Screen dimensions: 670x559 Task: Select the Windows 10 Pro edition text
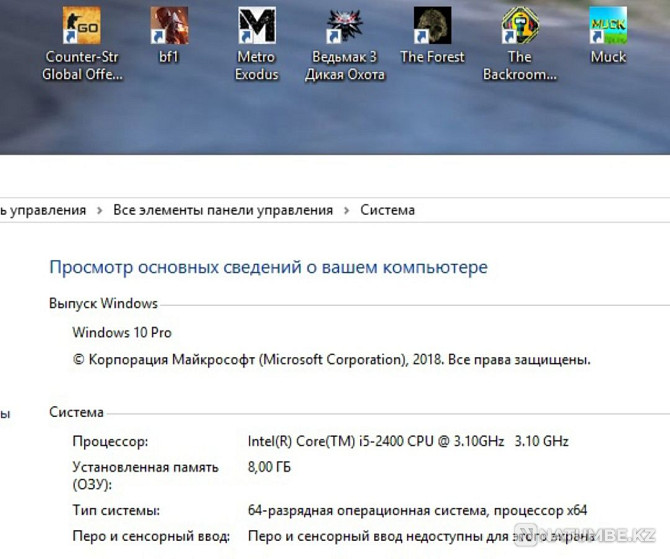pyautogui.click(x=122, y=332)
